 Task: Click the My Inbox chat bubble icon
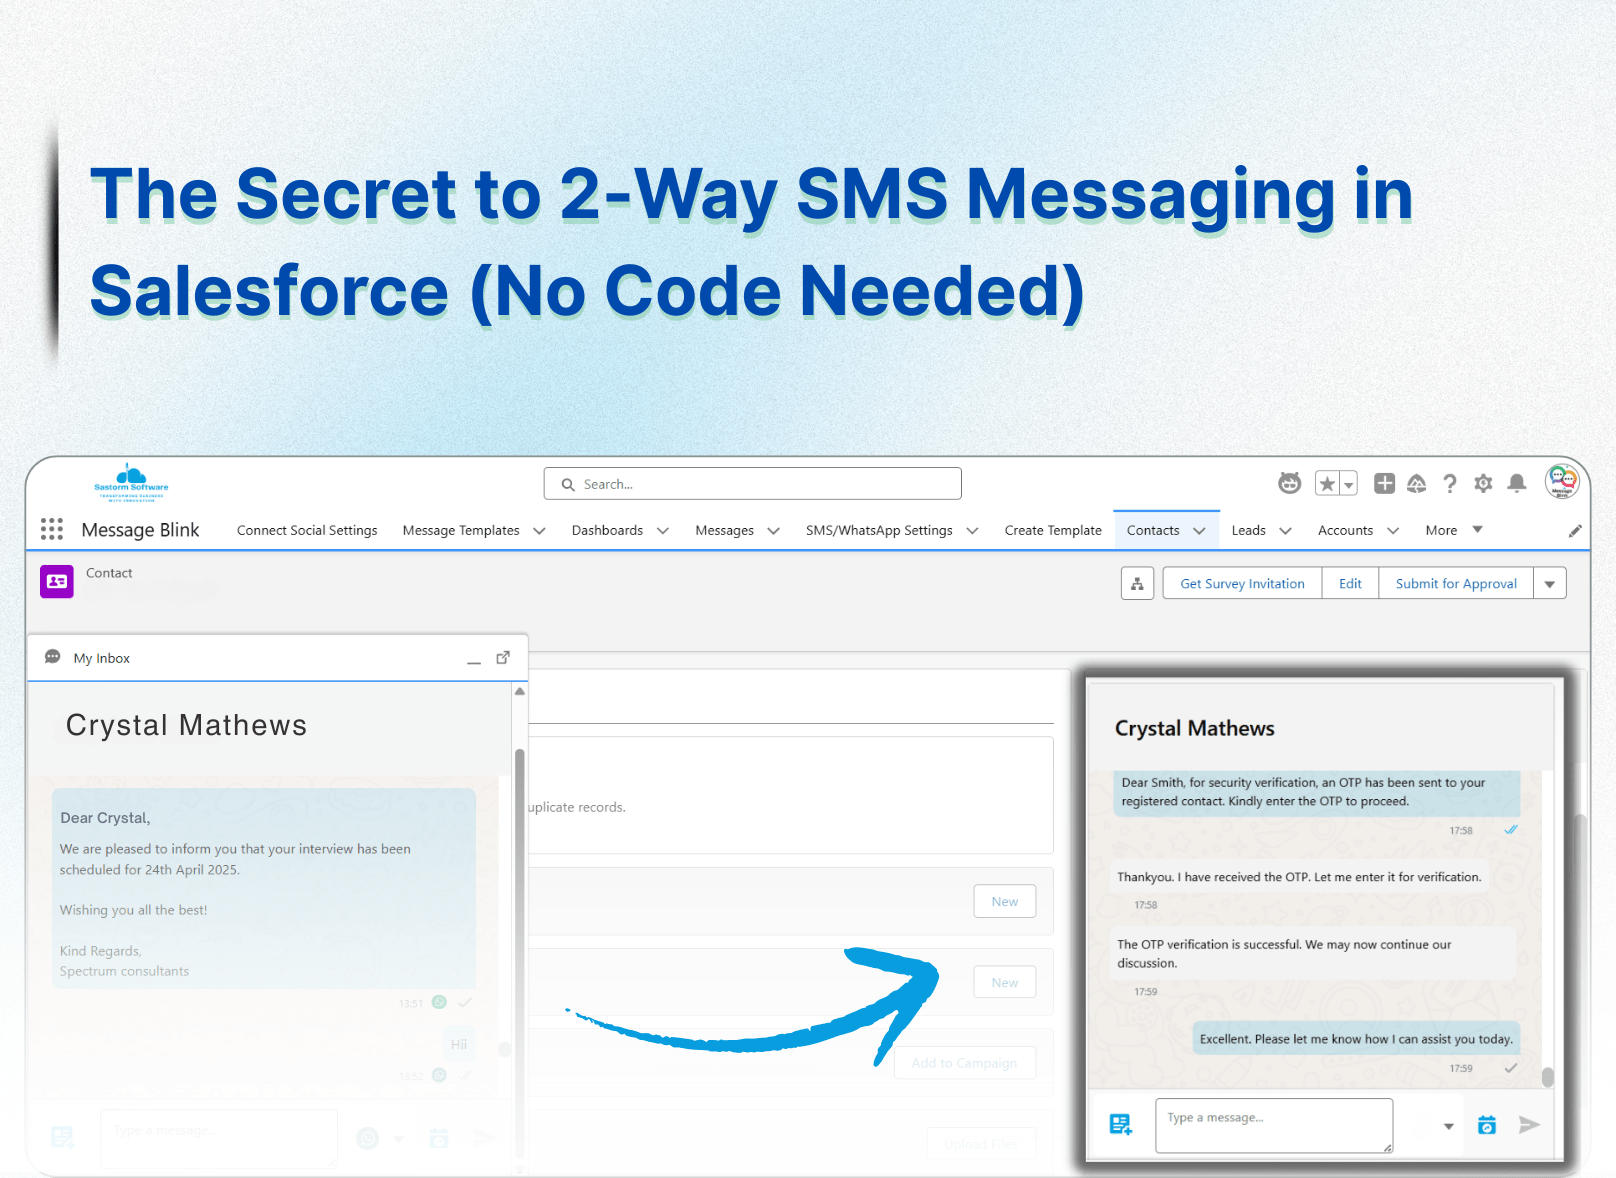point(53,657)
